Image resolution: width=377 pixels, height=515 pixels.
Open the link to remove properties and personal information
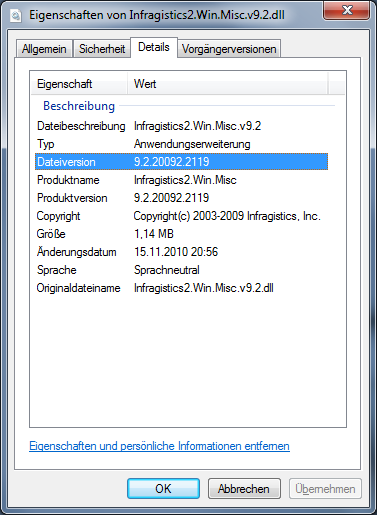coord(159,446)
